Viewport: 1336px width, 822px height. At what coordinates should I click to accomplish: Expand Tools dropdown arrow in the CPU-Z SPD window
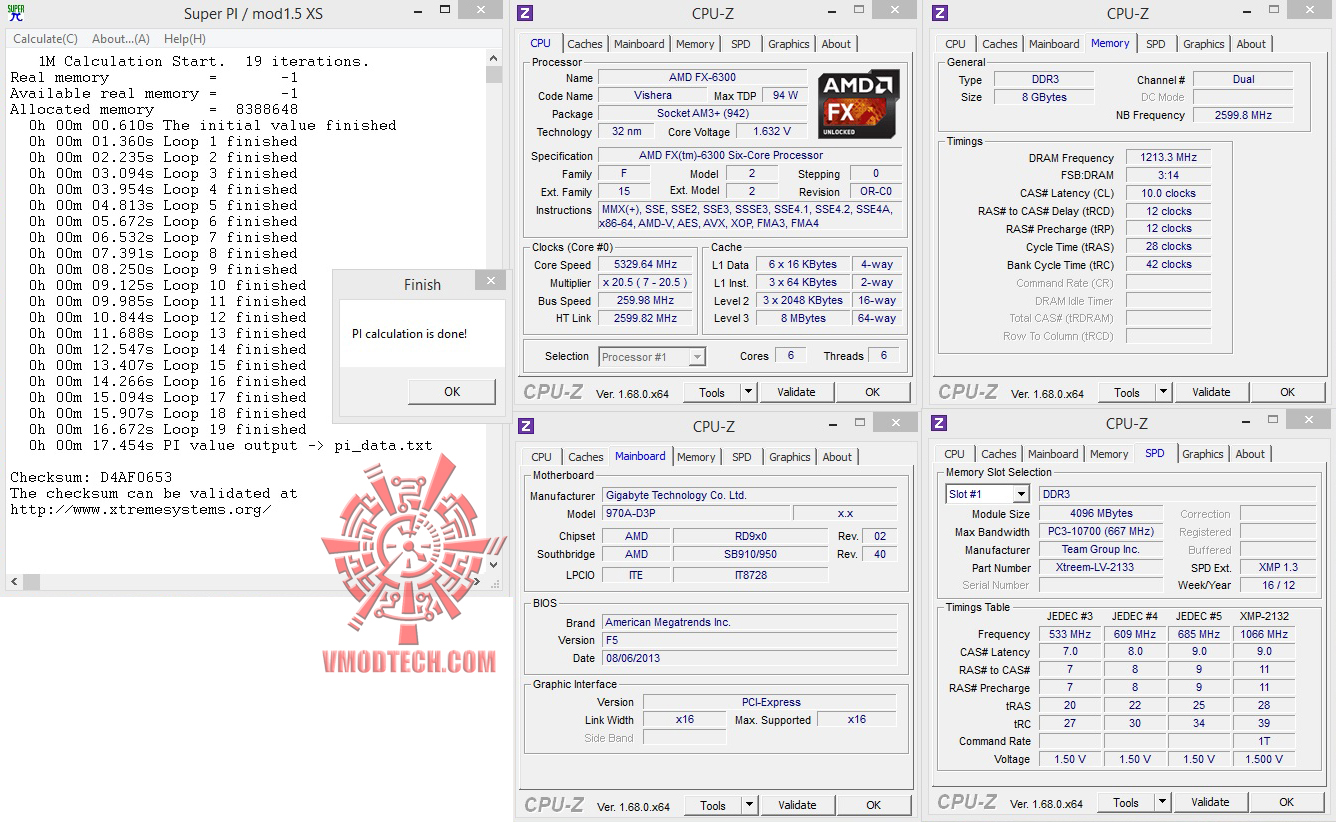coord(1162,802)
